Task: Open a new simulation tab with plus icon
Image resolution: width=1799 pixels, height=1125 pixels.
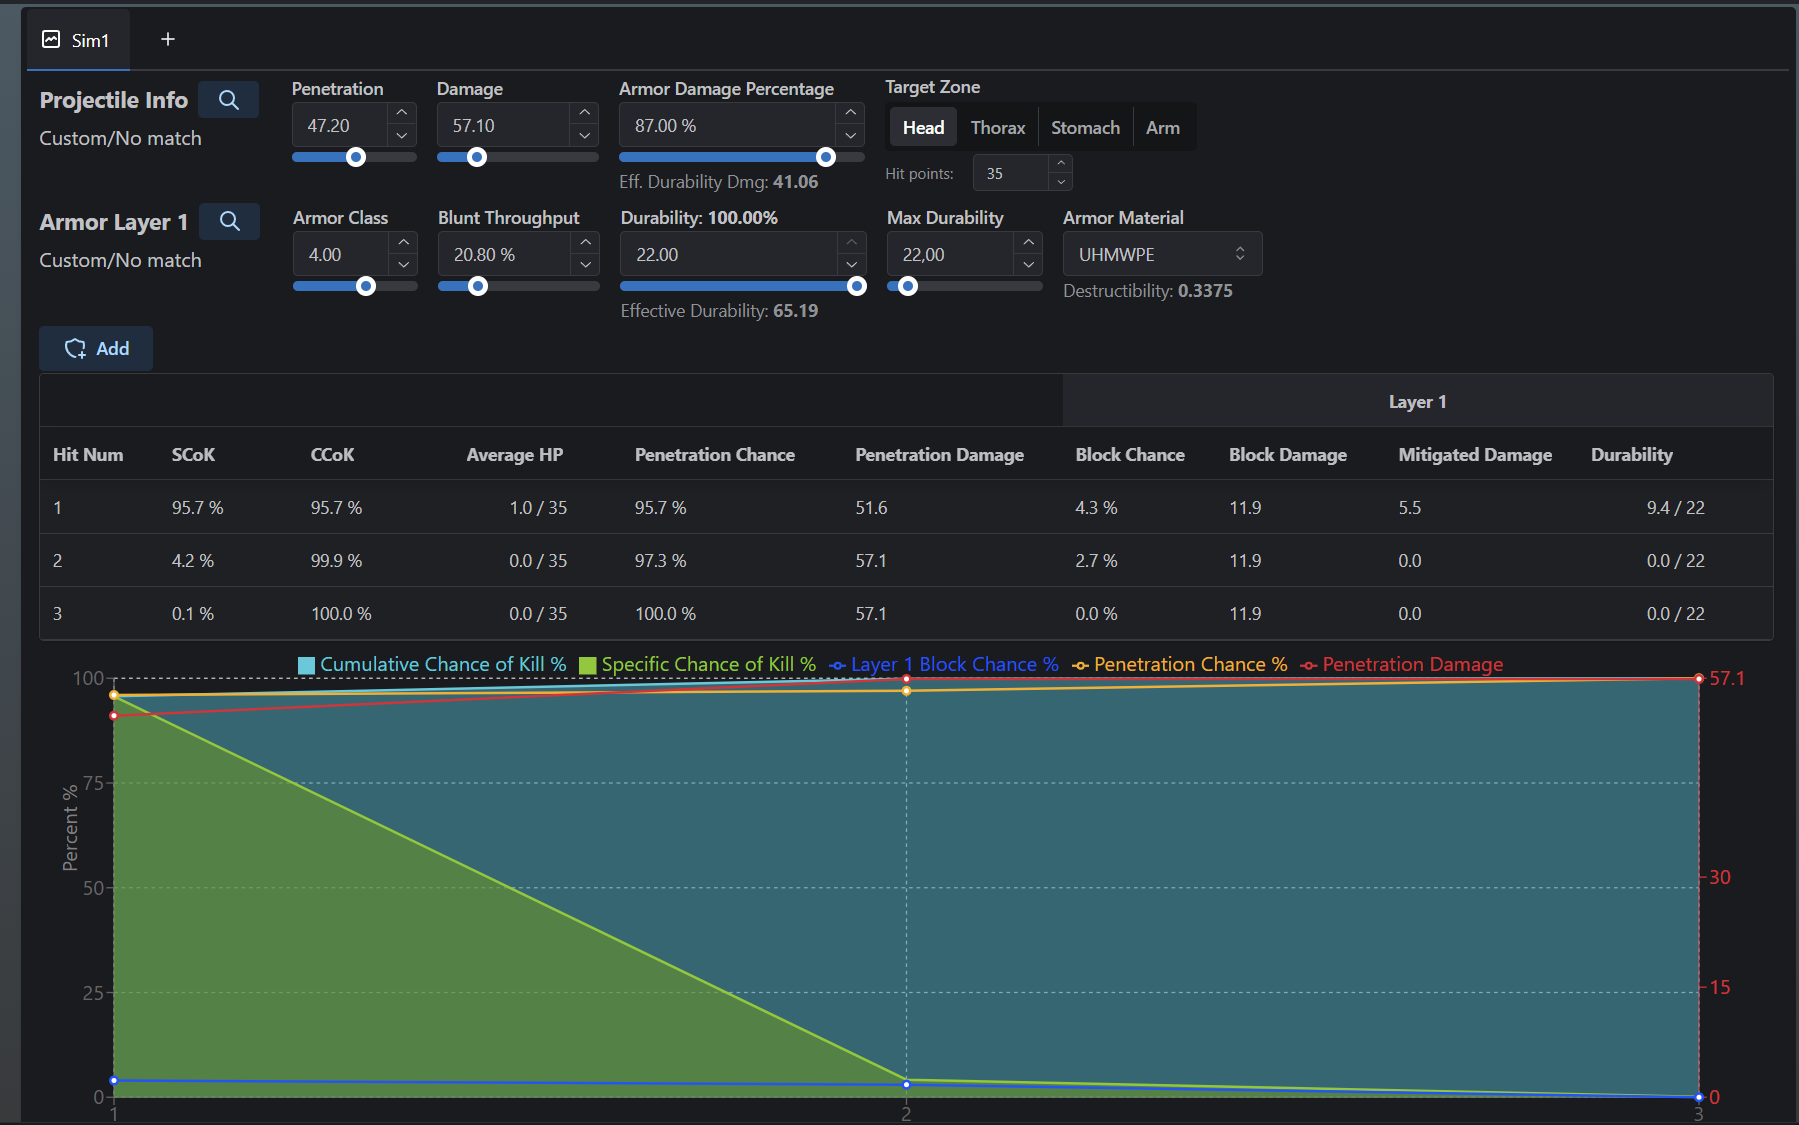Action: [168, 39]
